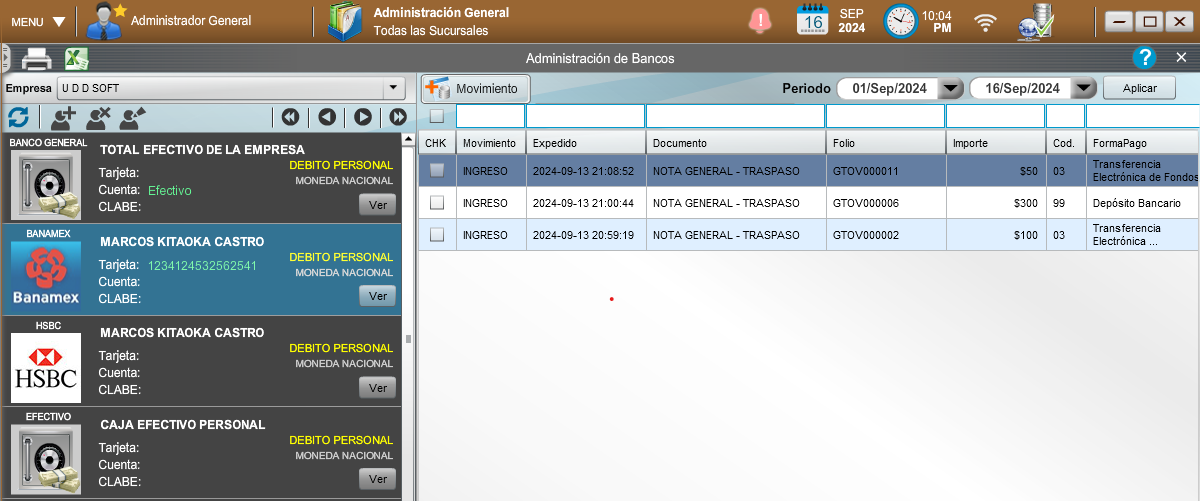Expand the Empresa dropdown

click(393, 88)
